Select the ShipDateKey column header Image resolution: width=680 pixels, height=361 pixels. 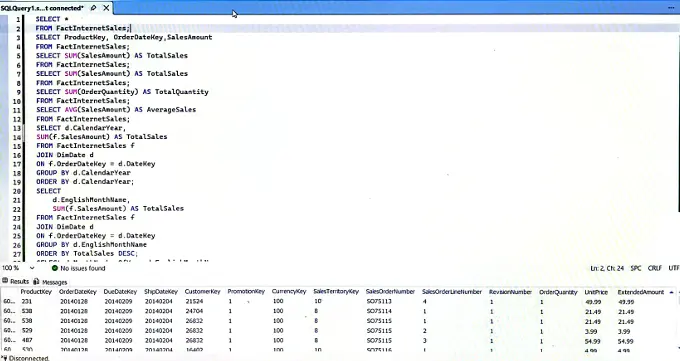pos(161,292)
